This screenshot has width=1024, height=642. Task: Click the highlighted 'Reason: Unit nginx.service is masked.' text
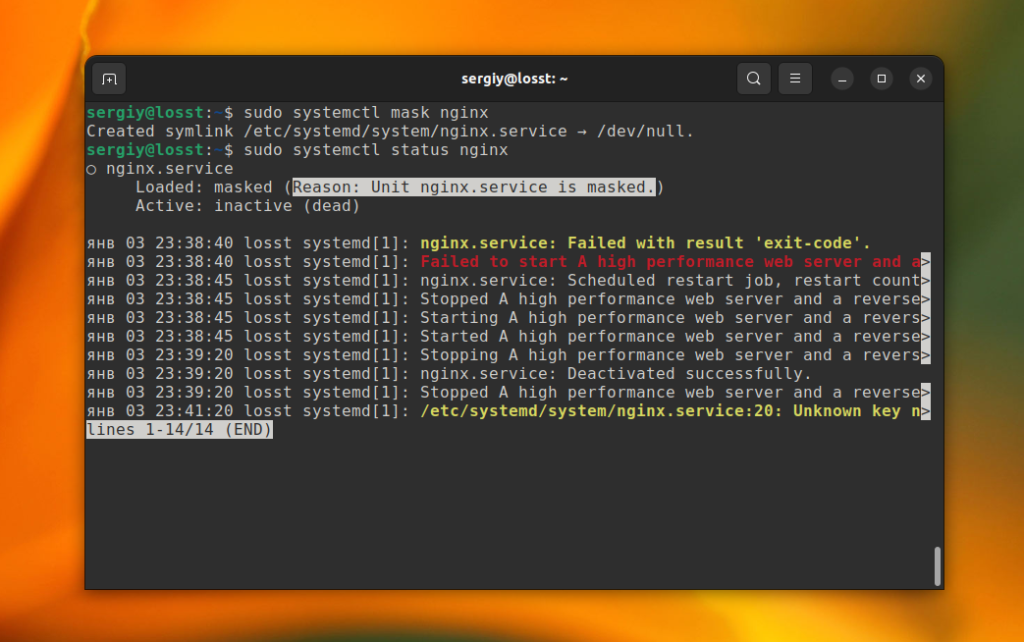tap(473, 187)
